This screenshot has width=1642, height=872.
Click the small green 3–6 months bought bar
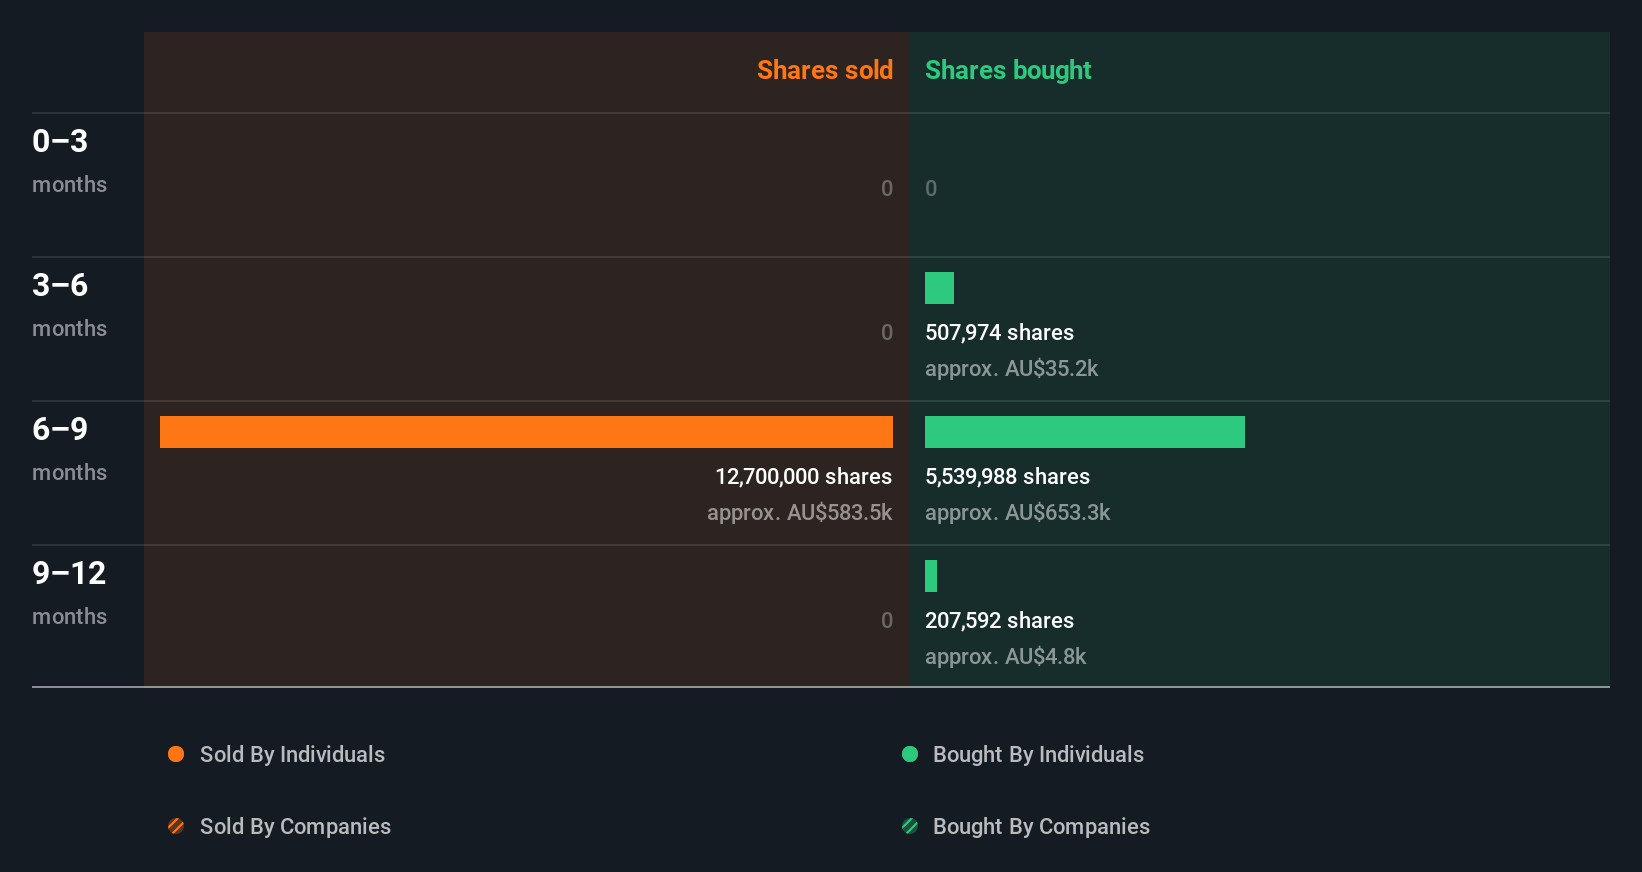939,288
